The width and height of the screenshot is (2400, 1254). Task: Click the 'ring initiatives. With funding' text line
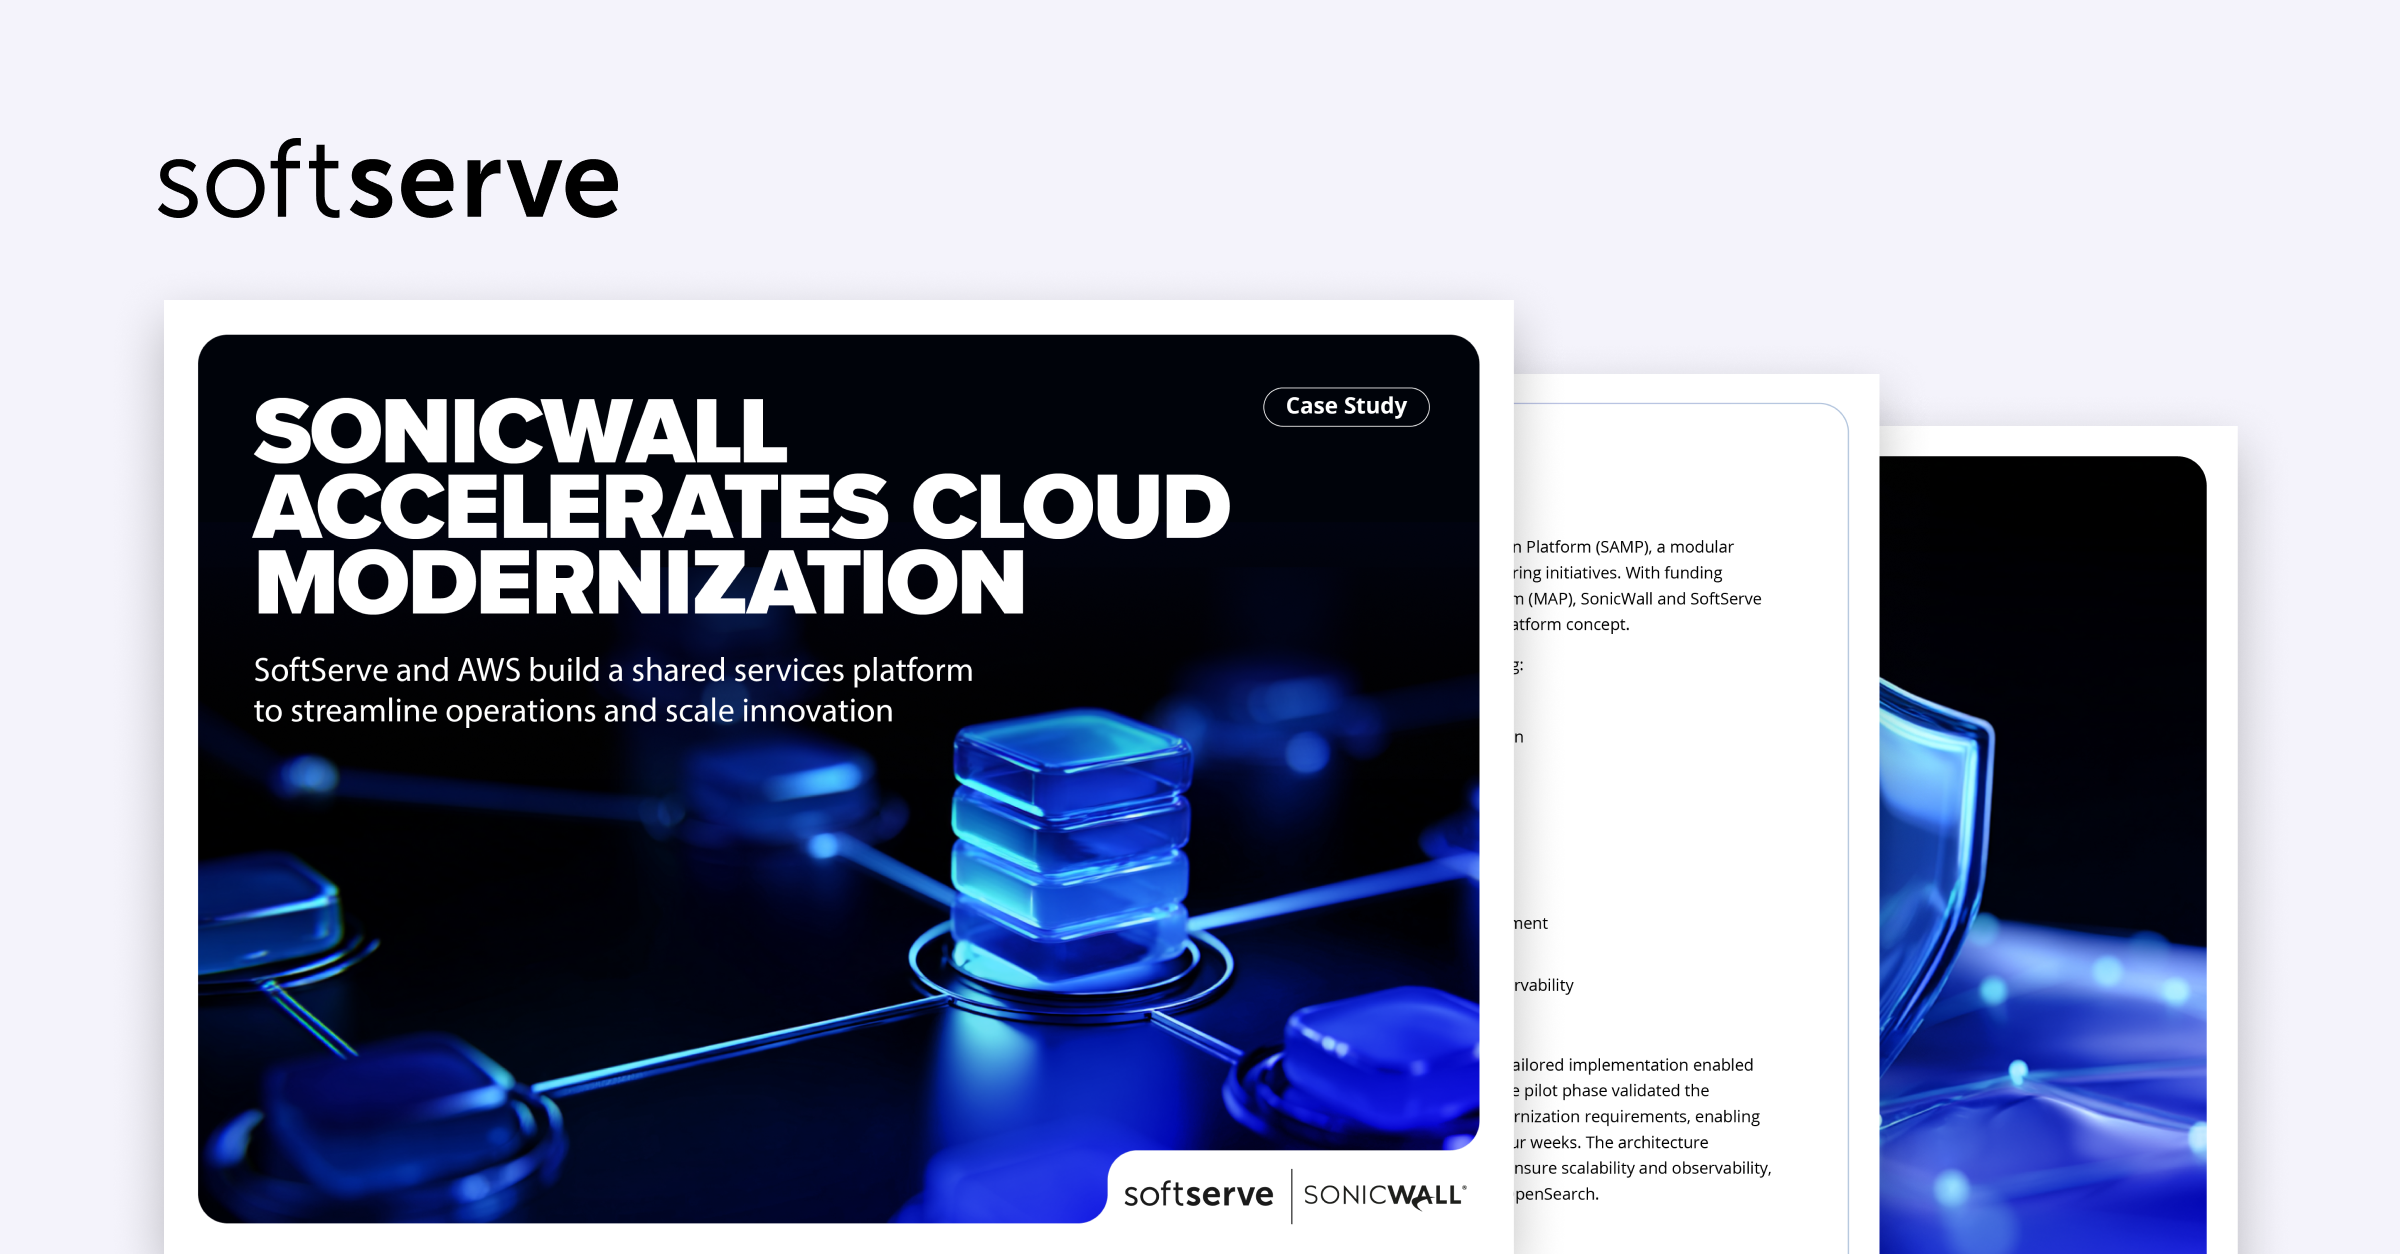(x=1617, y=573)
